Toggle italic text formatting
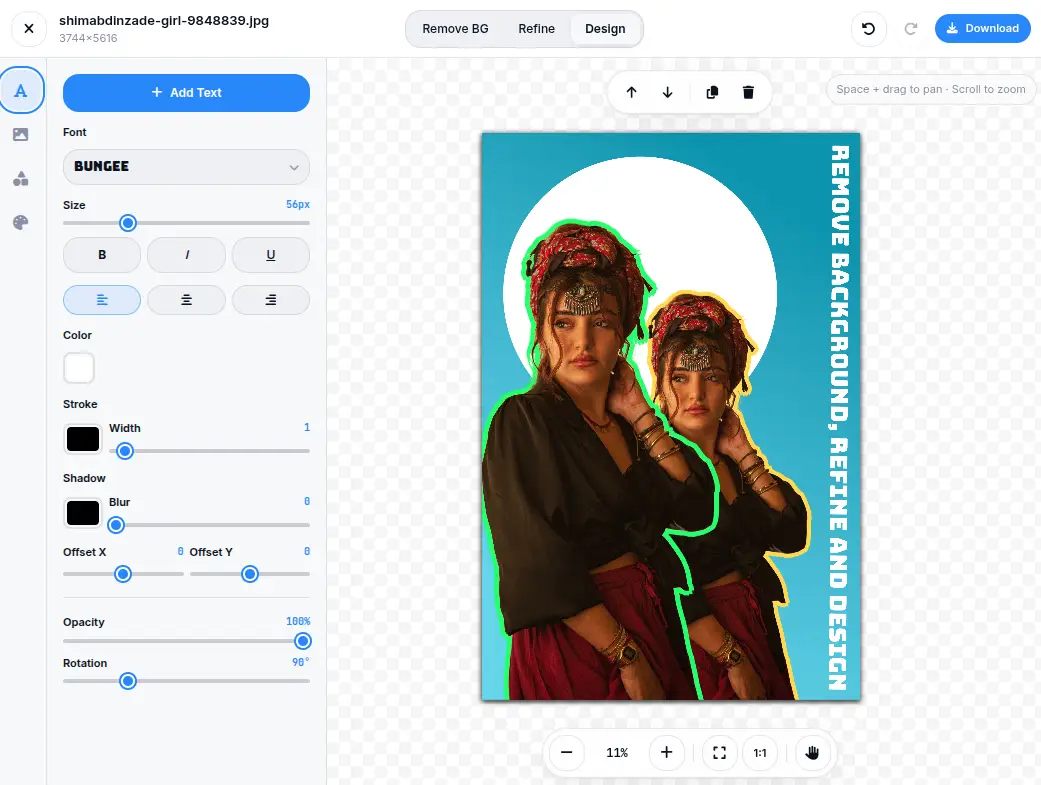This screenshot has width=1041, height=785. (187, 255)
